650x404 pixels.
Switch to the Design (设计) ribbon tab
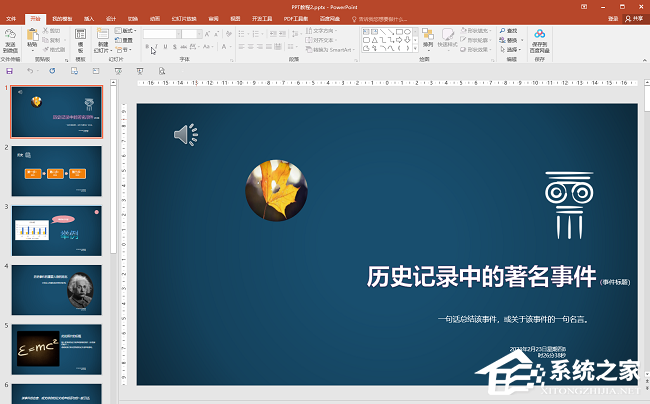(110, 18)
